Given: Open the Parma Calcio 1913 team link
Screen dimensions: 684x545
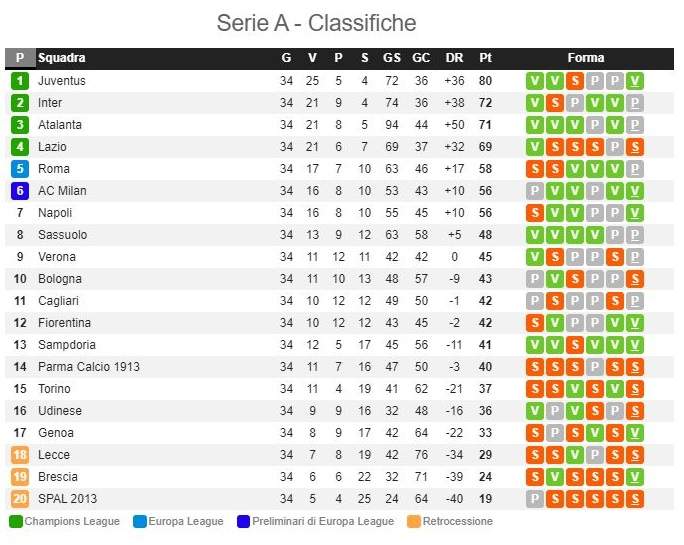Looking at the screenshot, I should click(x=89, y=367).
